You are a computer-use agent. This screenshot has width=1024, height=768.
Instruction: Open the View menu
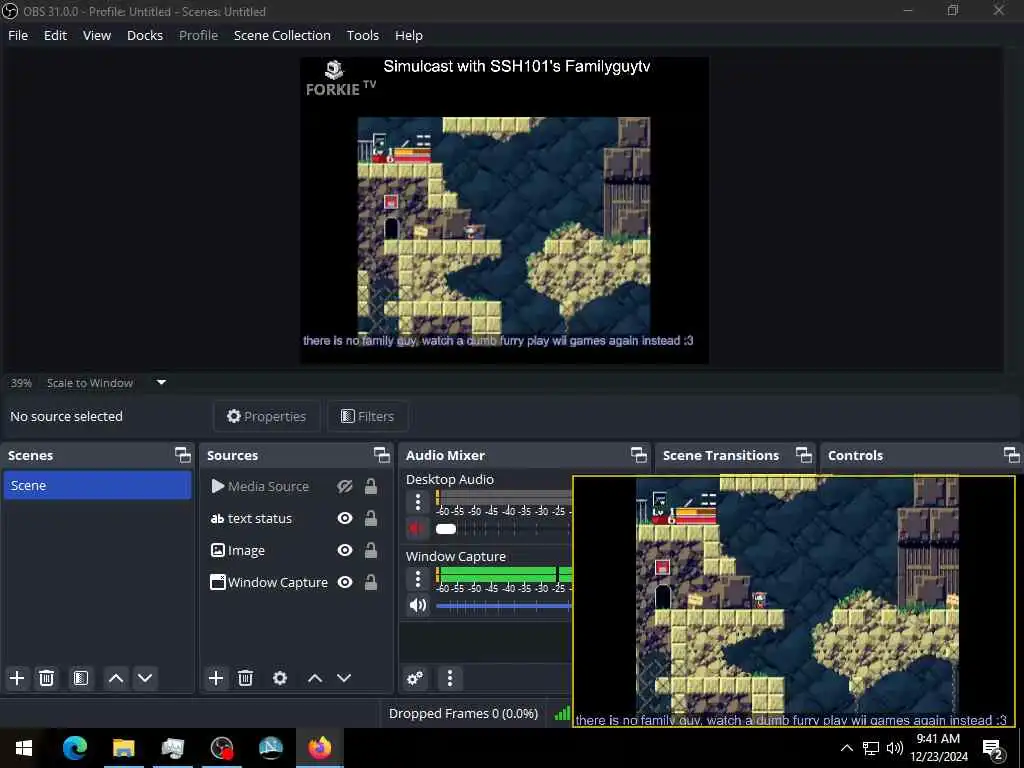97,35
